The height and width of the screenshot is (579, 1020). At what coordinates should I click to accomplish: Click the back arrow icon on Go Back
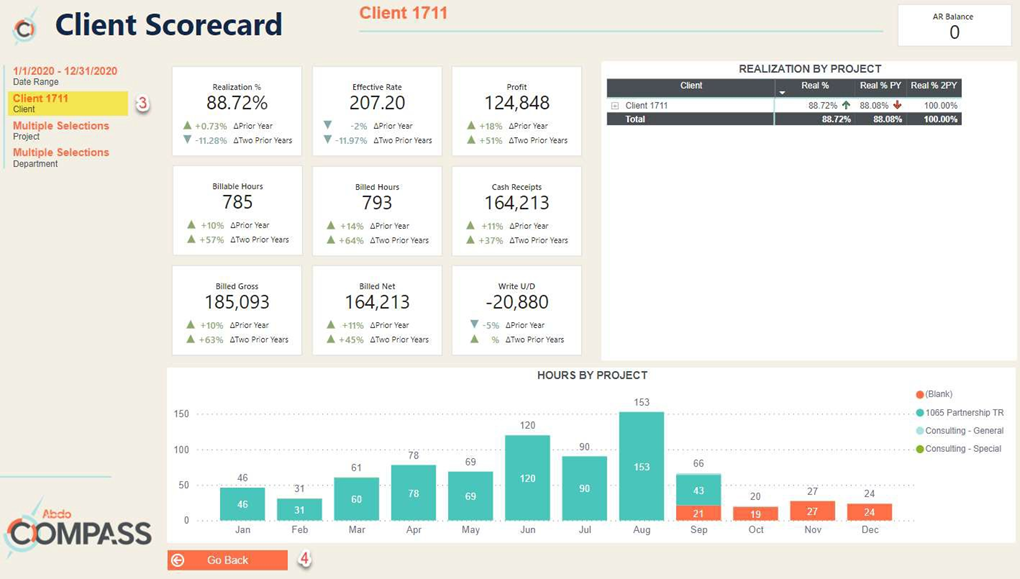tap(178, 560)
